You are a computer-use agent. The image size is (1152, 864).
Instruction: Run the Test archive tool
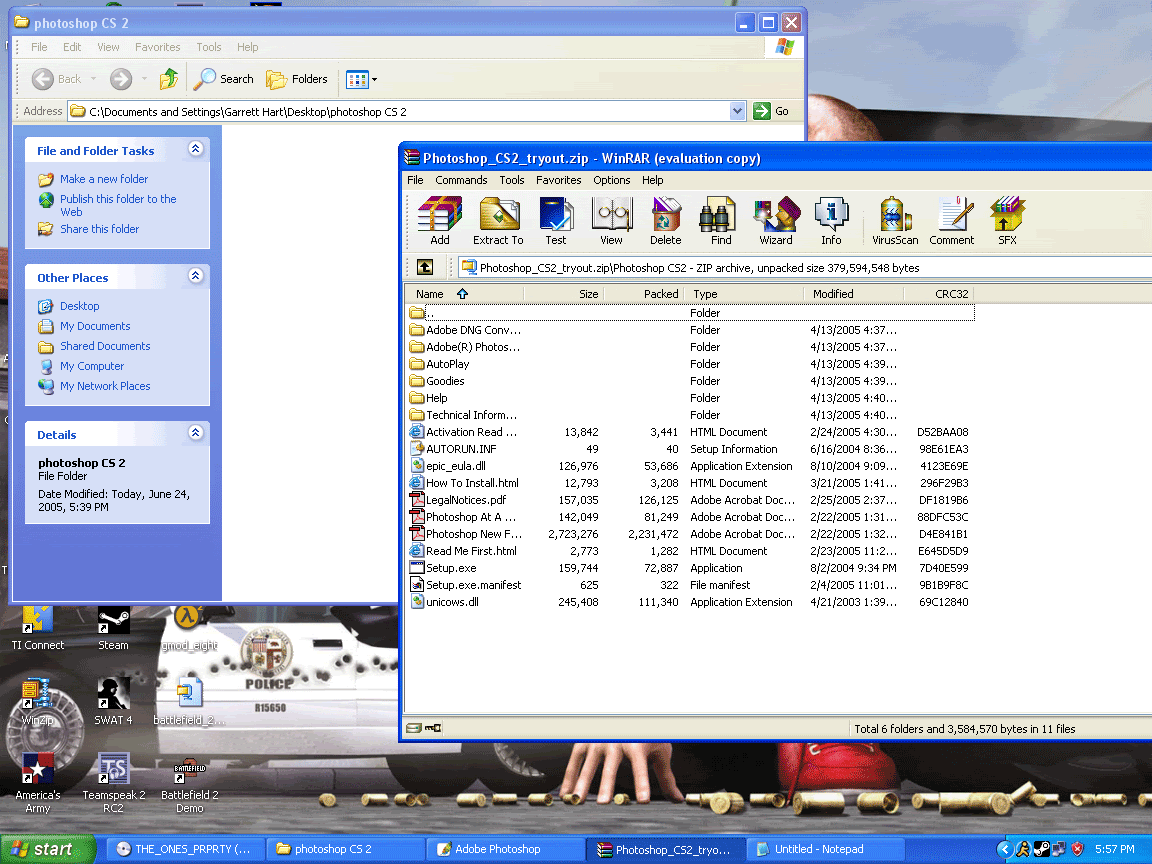[x=555, y=220]
